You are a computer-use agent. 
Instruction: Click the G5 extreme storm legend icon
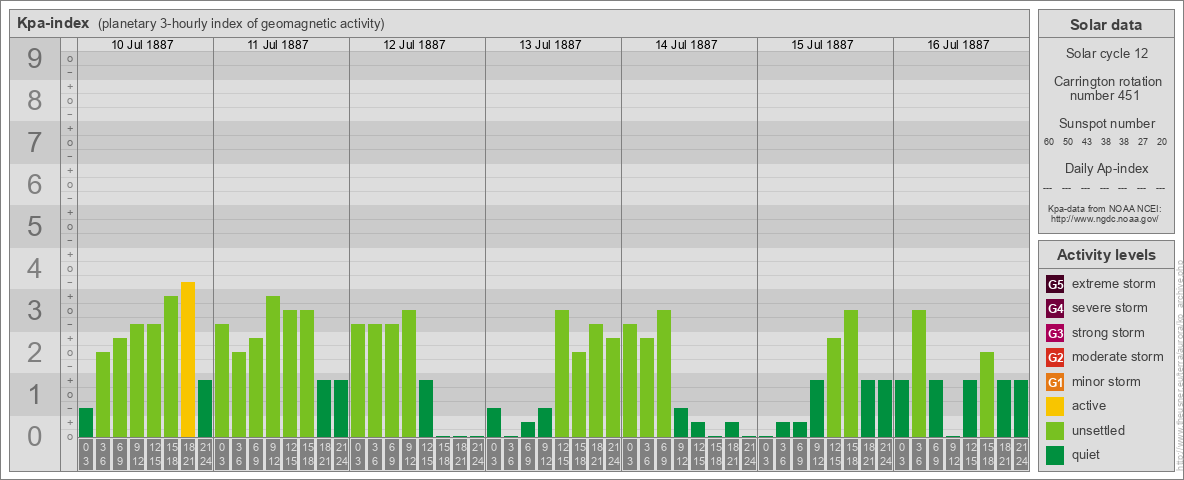1056,284
